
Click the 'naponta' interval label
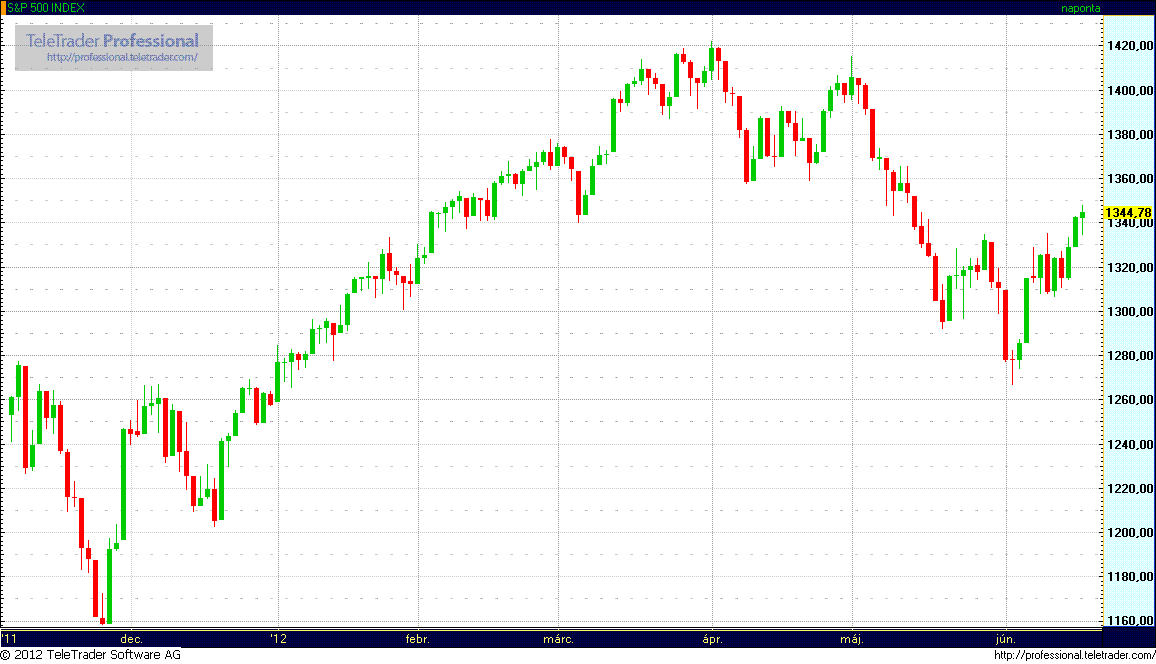(1080, 8)
